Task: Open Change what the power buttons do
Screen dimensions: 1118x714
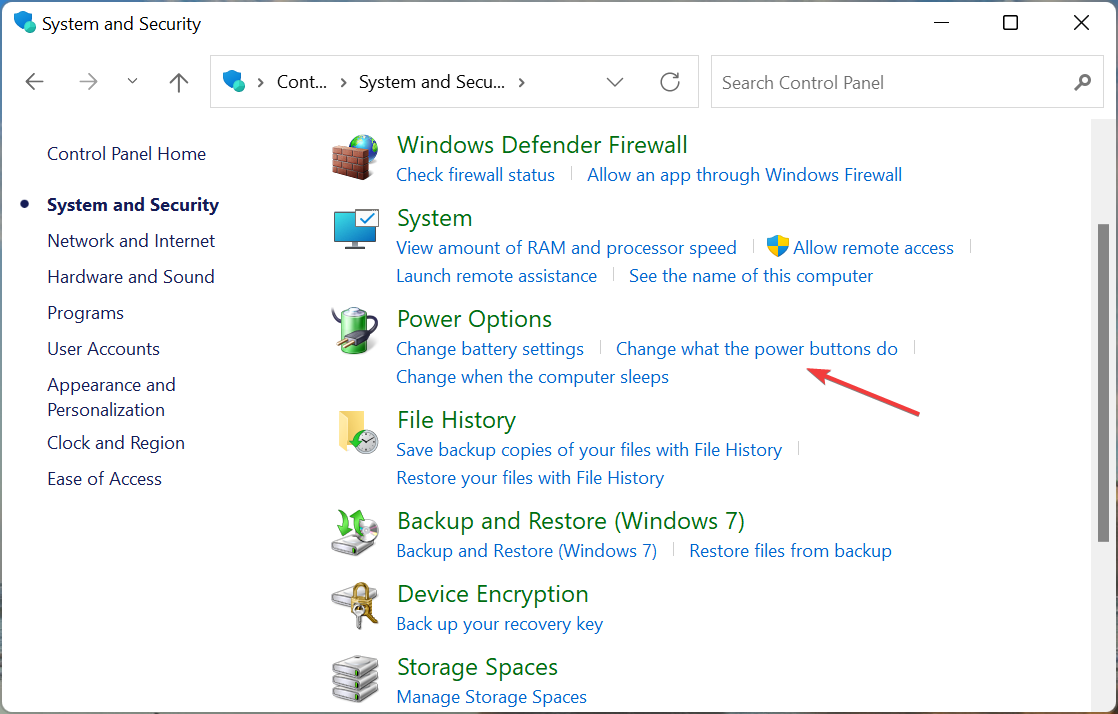Action: (757, 348)
